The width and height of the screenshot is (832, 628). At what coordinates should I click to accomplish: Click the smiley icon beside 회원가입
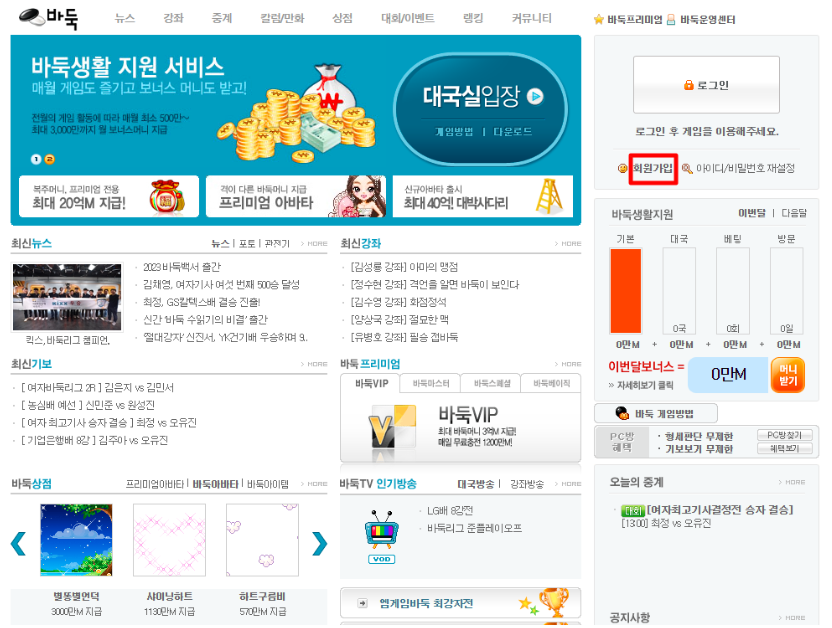coord(622,168)
